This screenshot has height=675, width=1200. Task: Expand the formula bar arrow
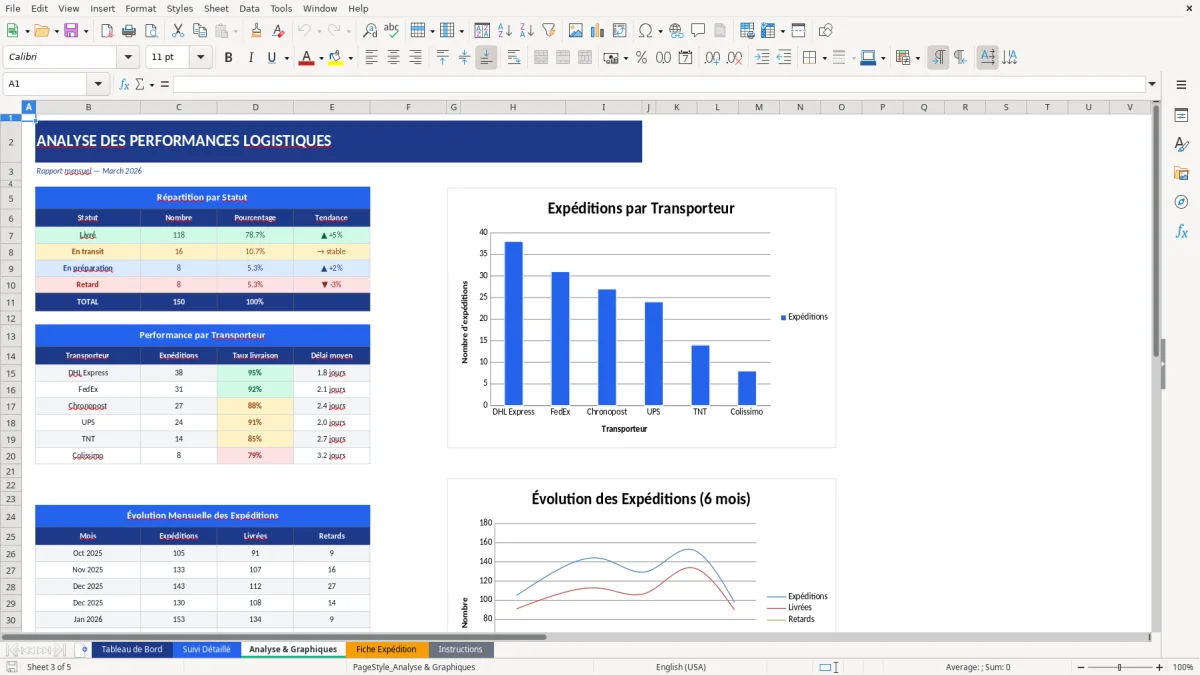pyautogui.click(x=1152, y=84)
